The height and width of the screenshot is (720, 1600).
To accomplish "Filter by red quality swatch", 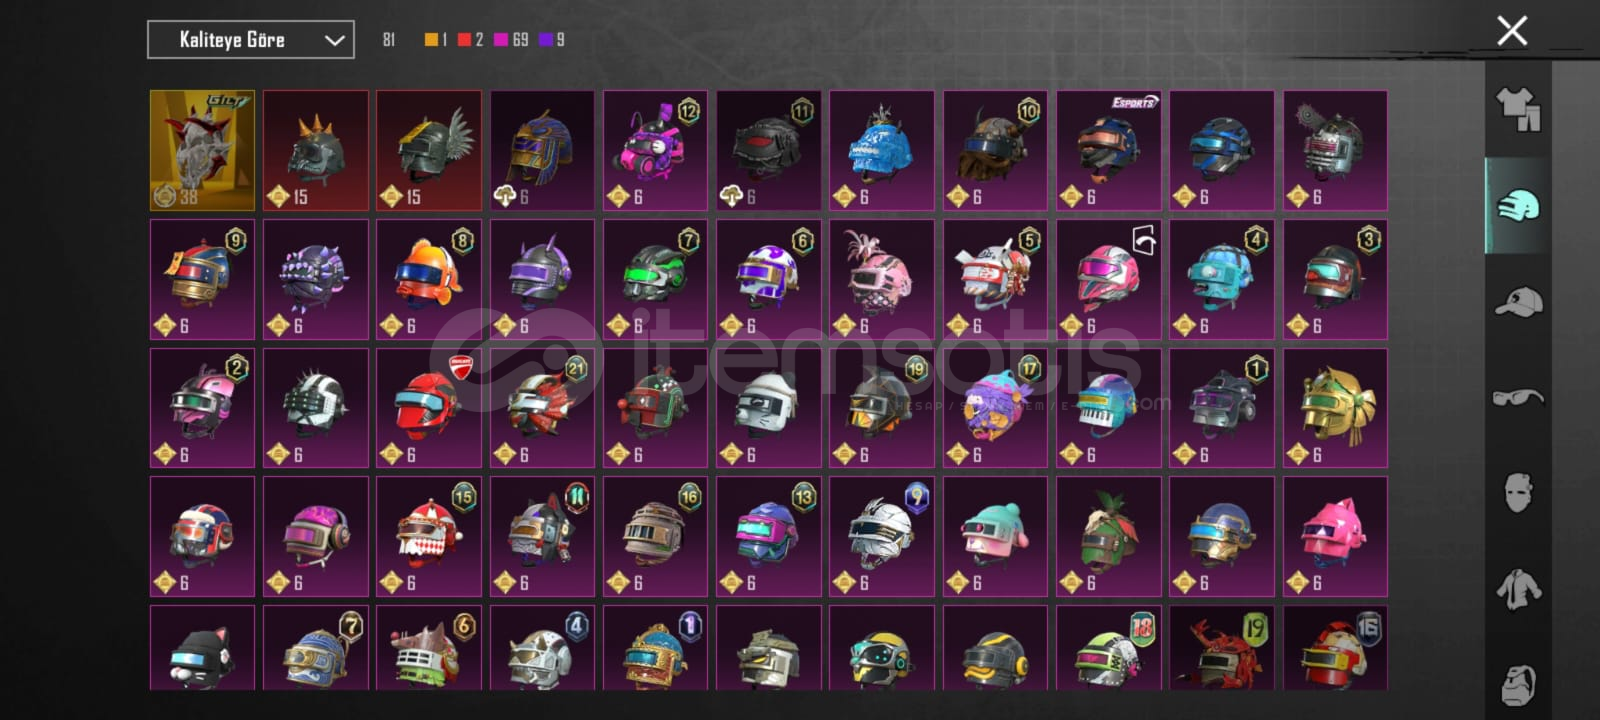I will [x=464, y=40].
